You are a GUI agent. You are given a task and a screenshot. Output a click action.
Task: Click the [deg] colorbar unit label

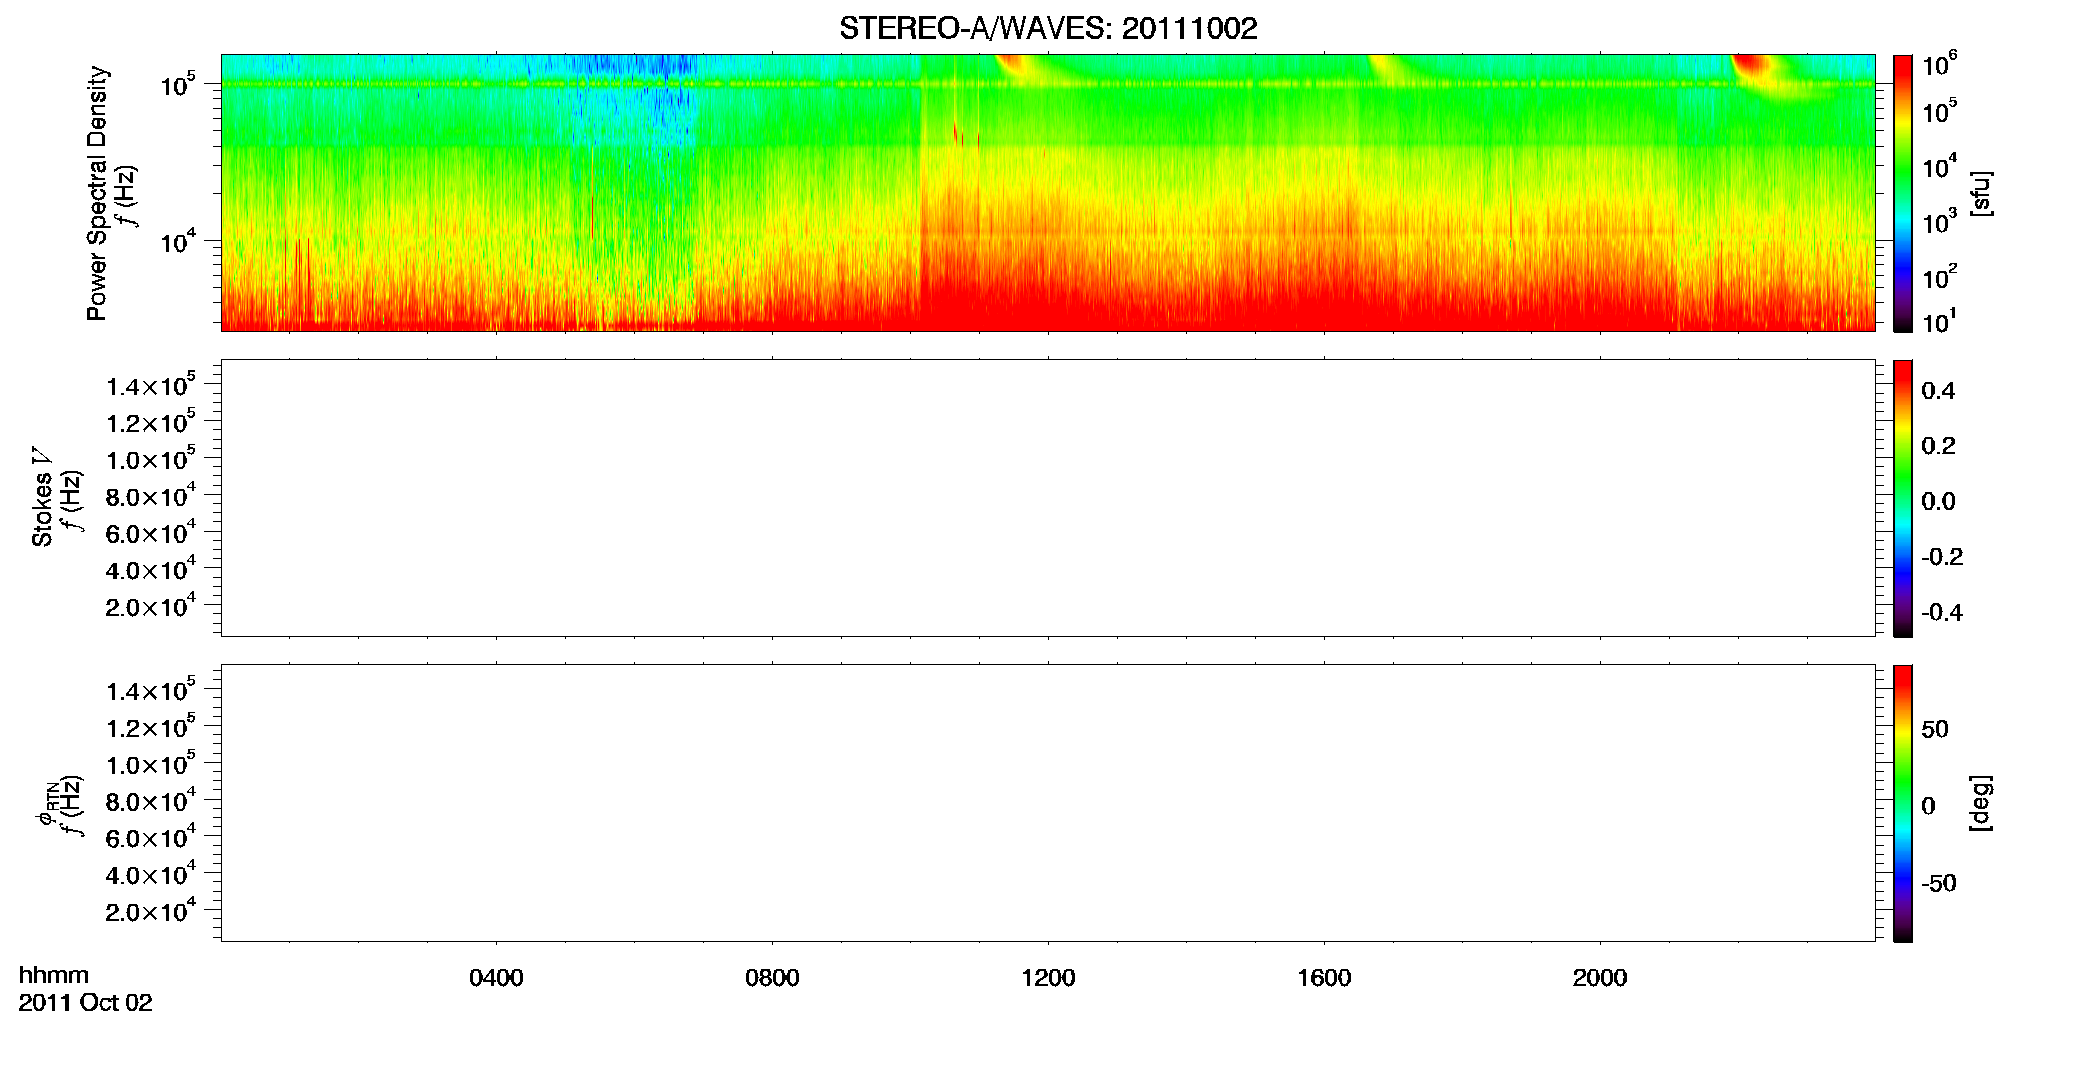click(x=1981, y=803)
